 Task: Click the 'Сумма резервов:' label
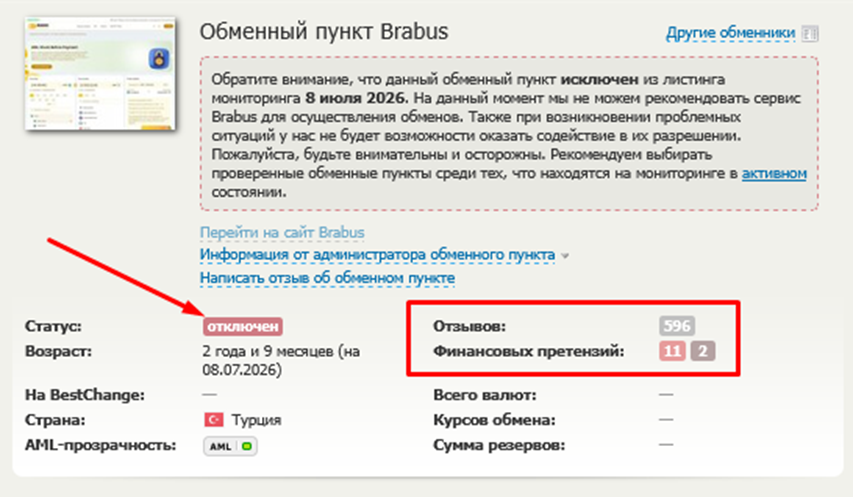point(499,445)
